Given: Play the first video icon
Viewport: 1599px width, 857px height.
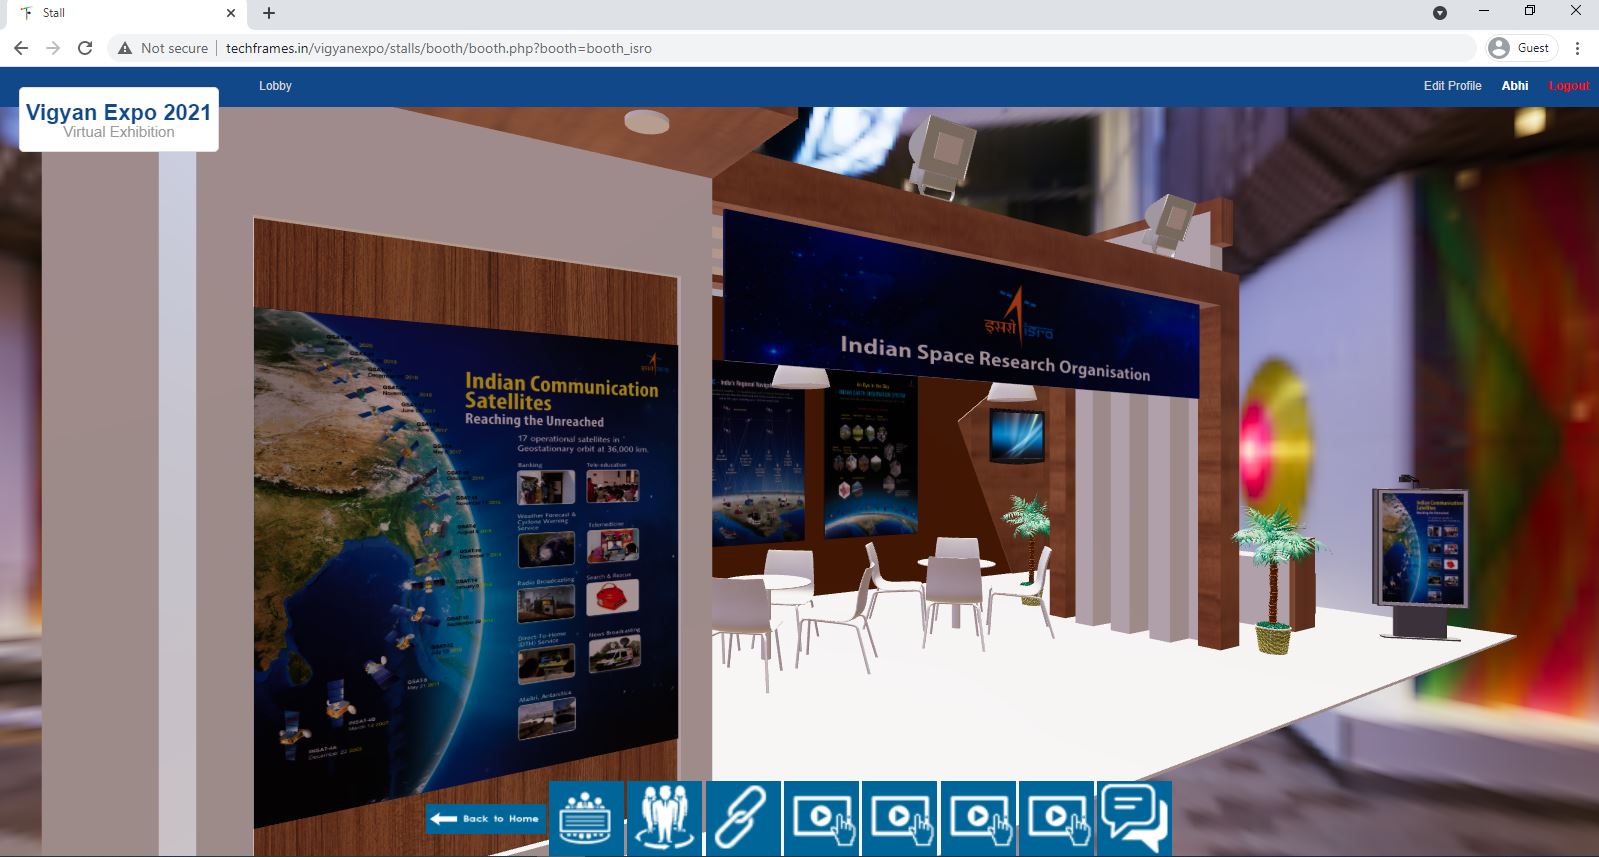Looking at the screenshot, I should coord(821,818).
